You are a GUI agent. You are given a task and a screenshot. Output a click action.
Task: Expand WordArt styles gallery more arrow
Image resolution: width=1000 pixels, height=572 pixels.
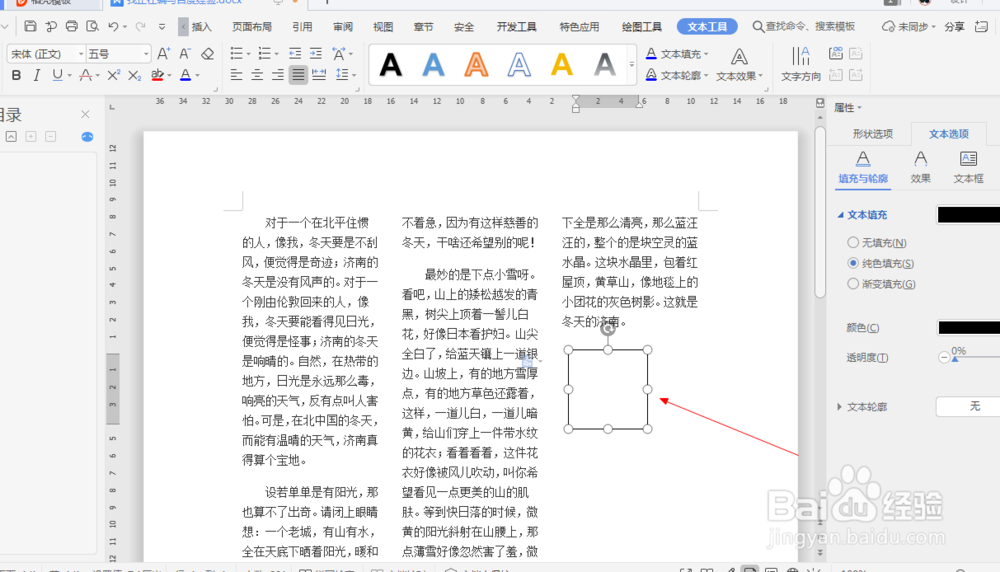click(x=631, y=64)
